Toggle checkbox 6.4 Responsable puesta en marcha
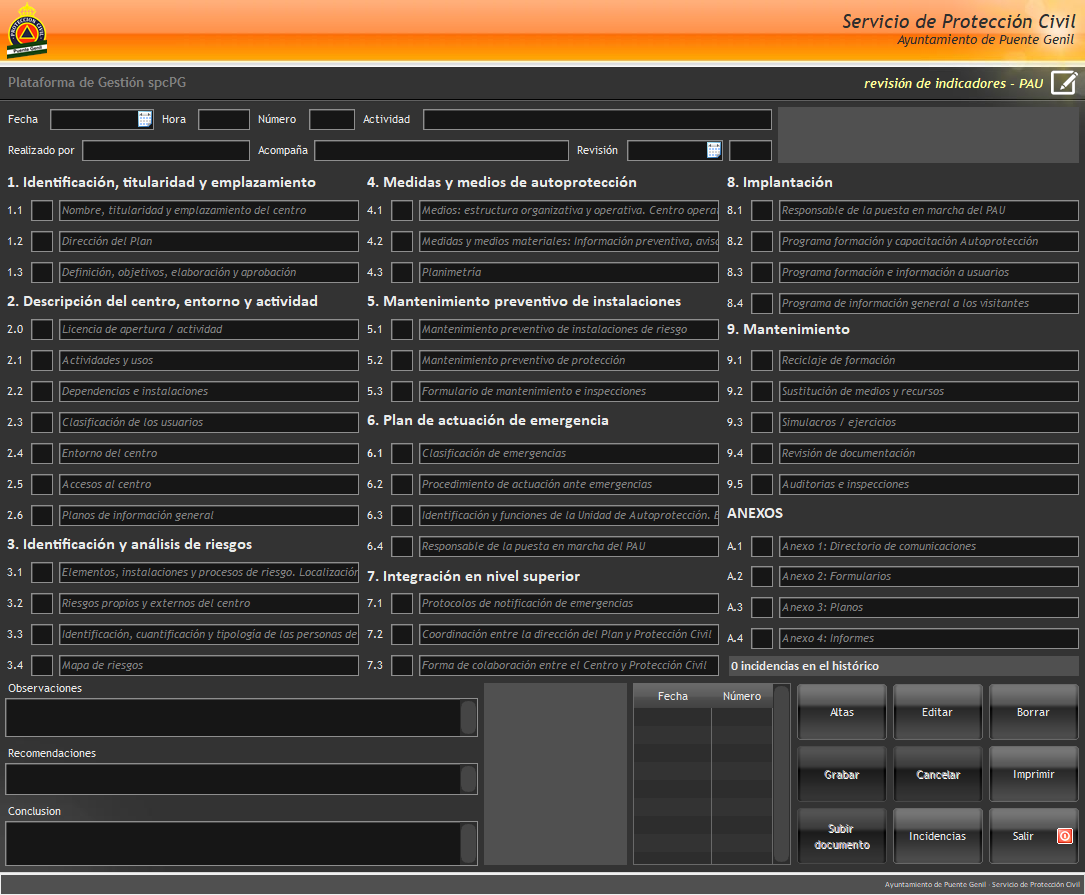The image size is (1085, 895). pos(402,546)
